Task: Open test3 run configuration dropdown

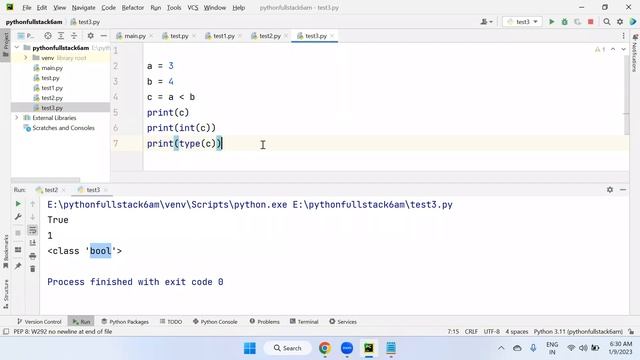Action: [x=522, y=22]
